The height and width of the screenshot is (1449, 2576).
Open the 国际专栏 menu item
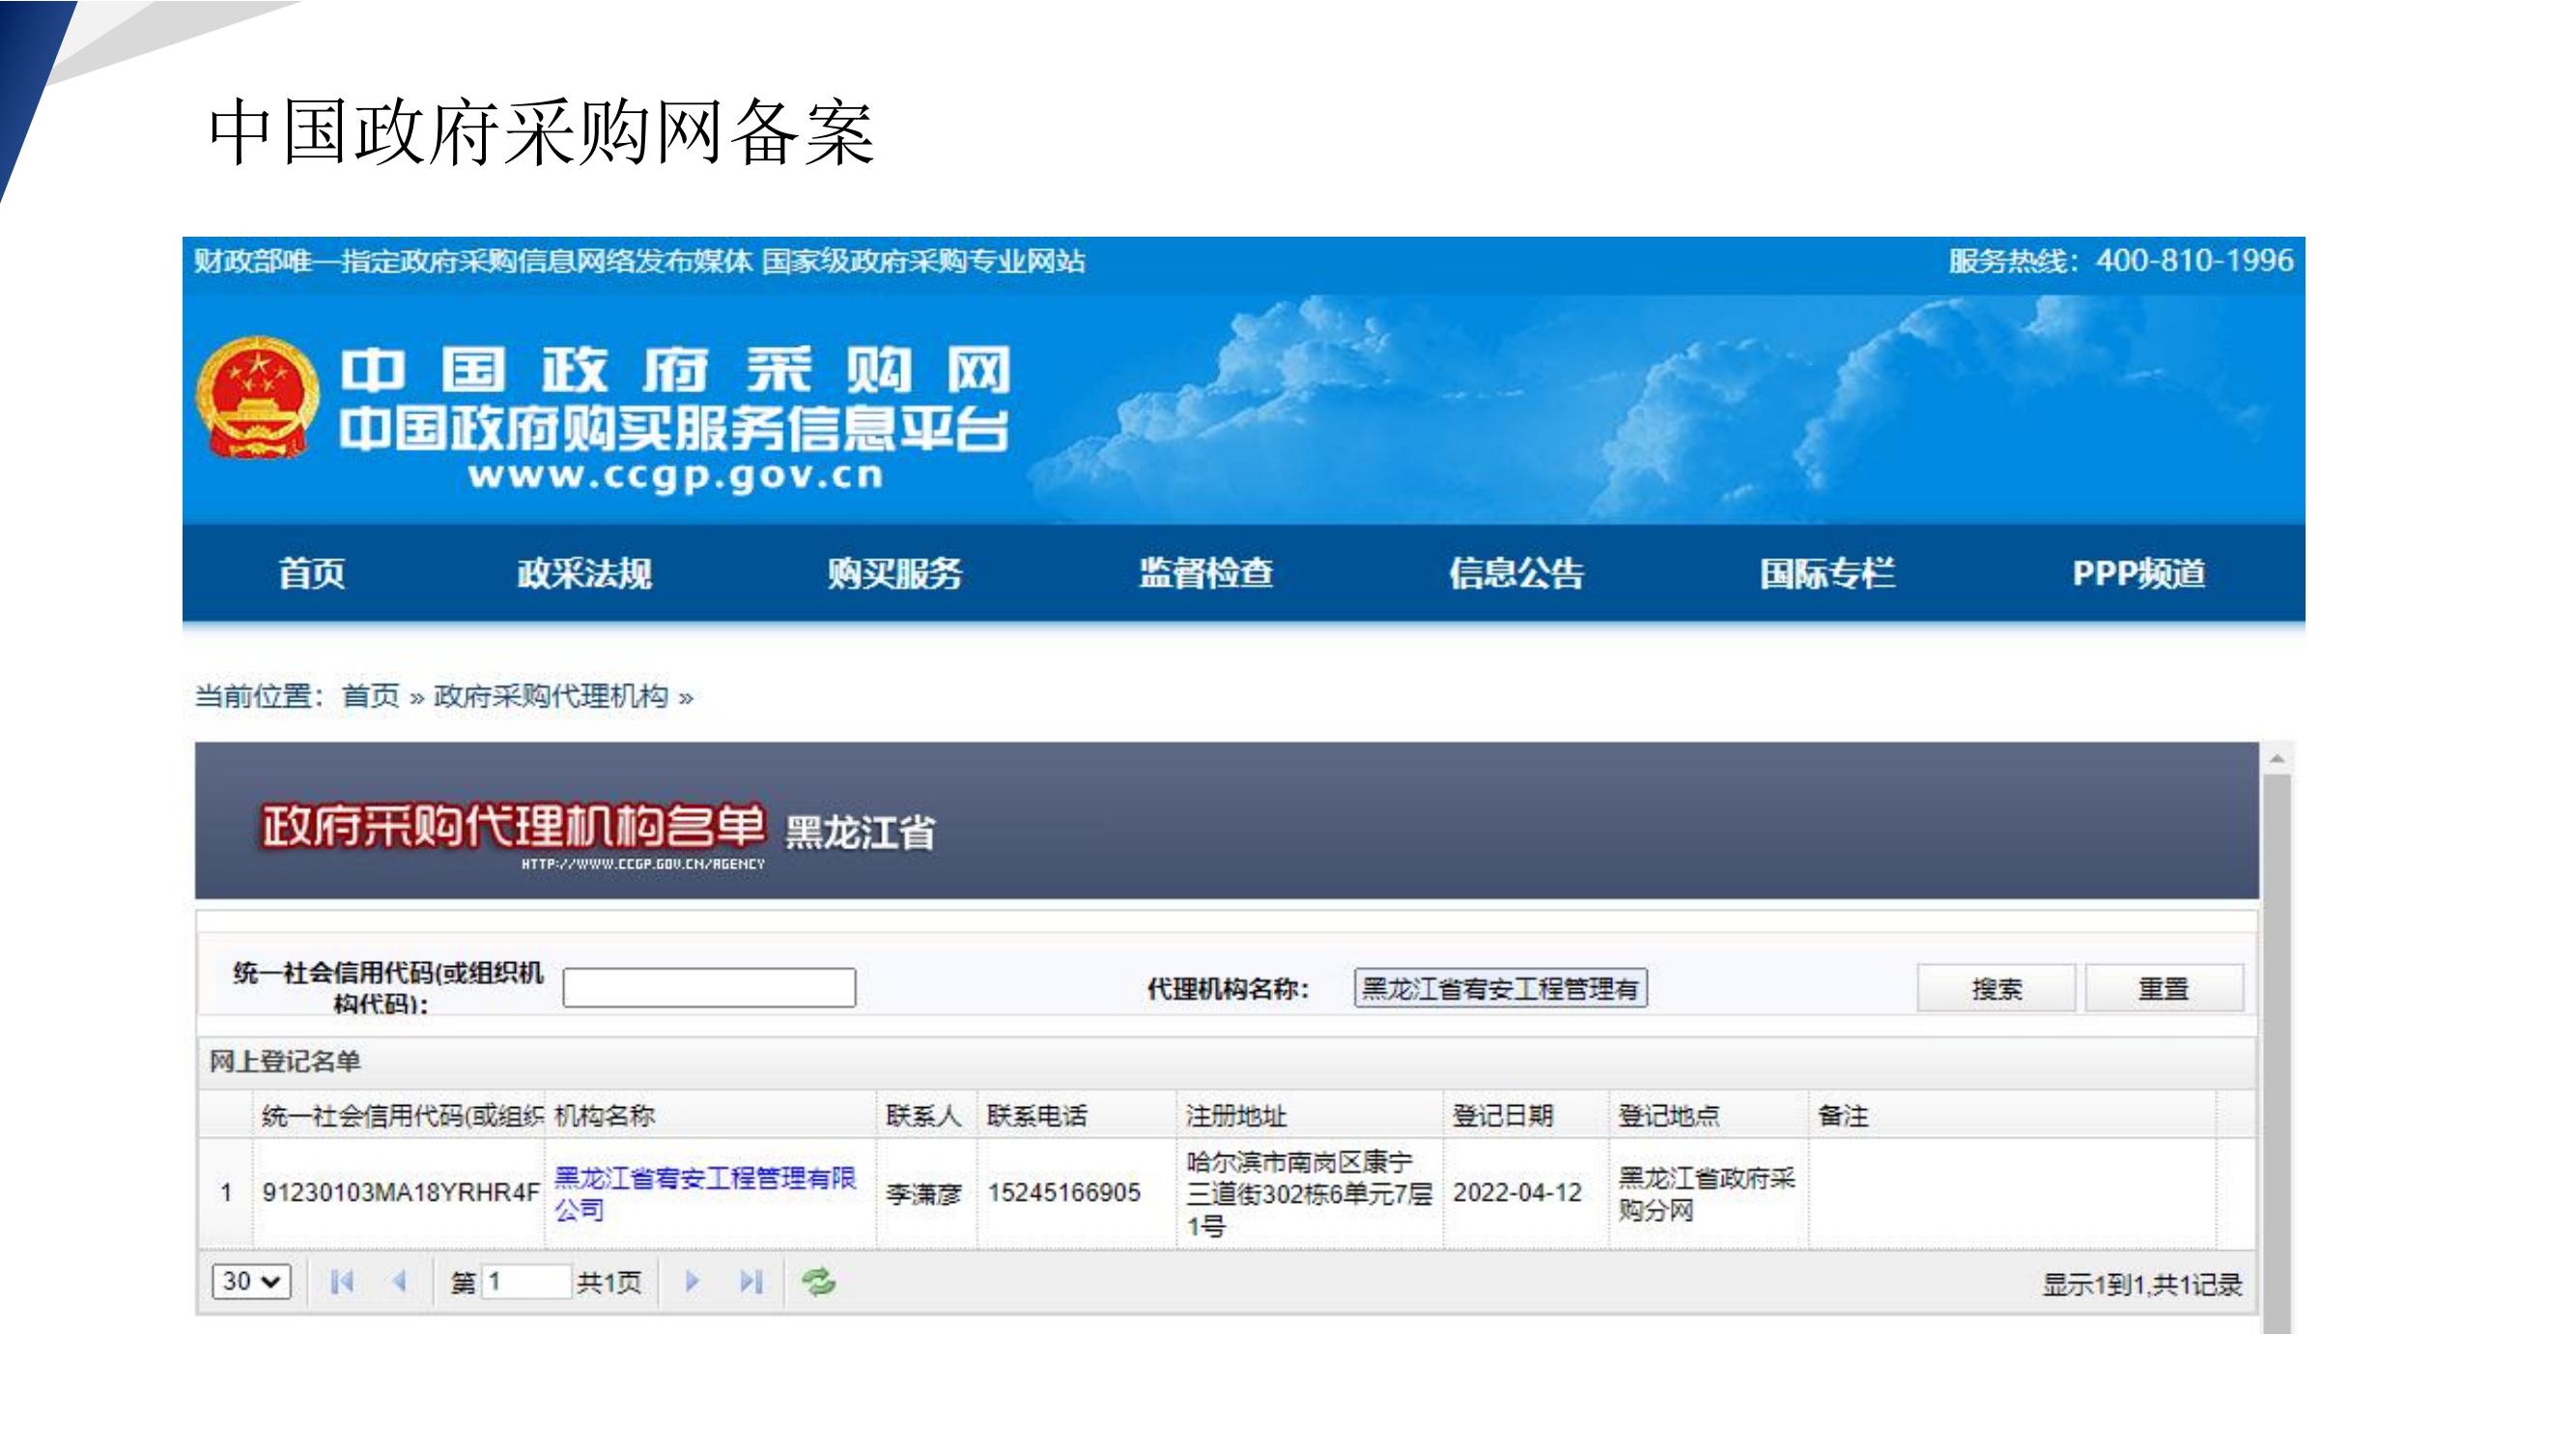(x=1827, y=574)
